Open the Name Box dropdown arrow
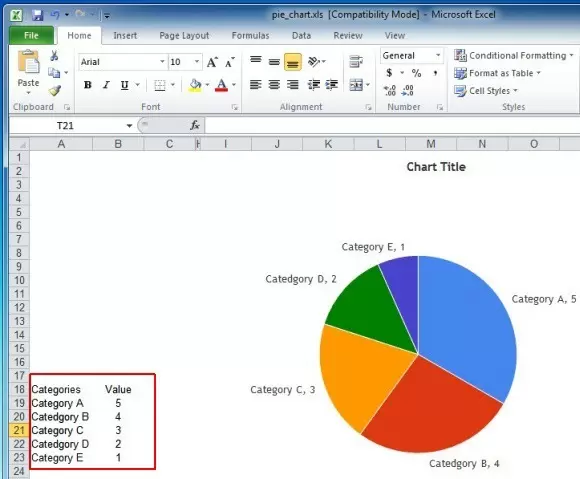The height and width of the screenshot is (479, 580). coord(129,126)
